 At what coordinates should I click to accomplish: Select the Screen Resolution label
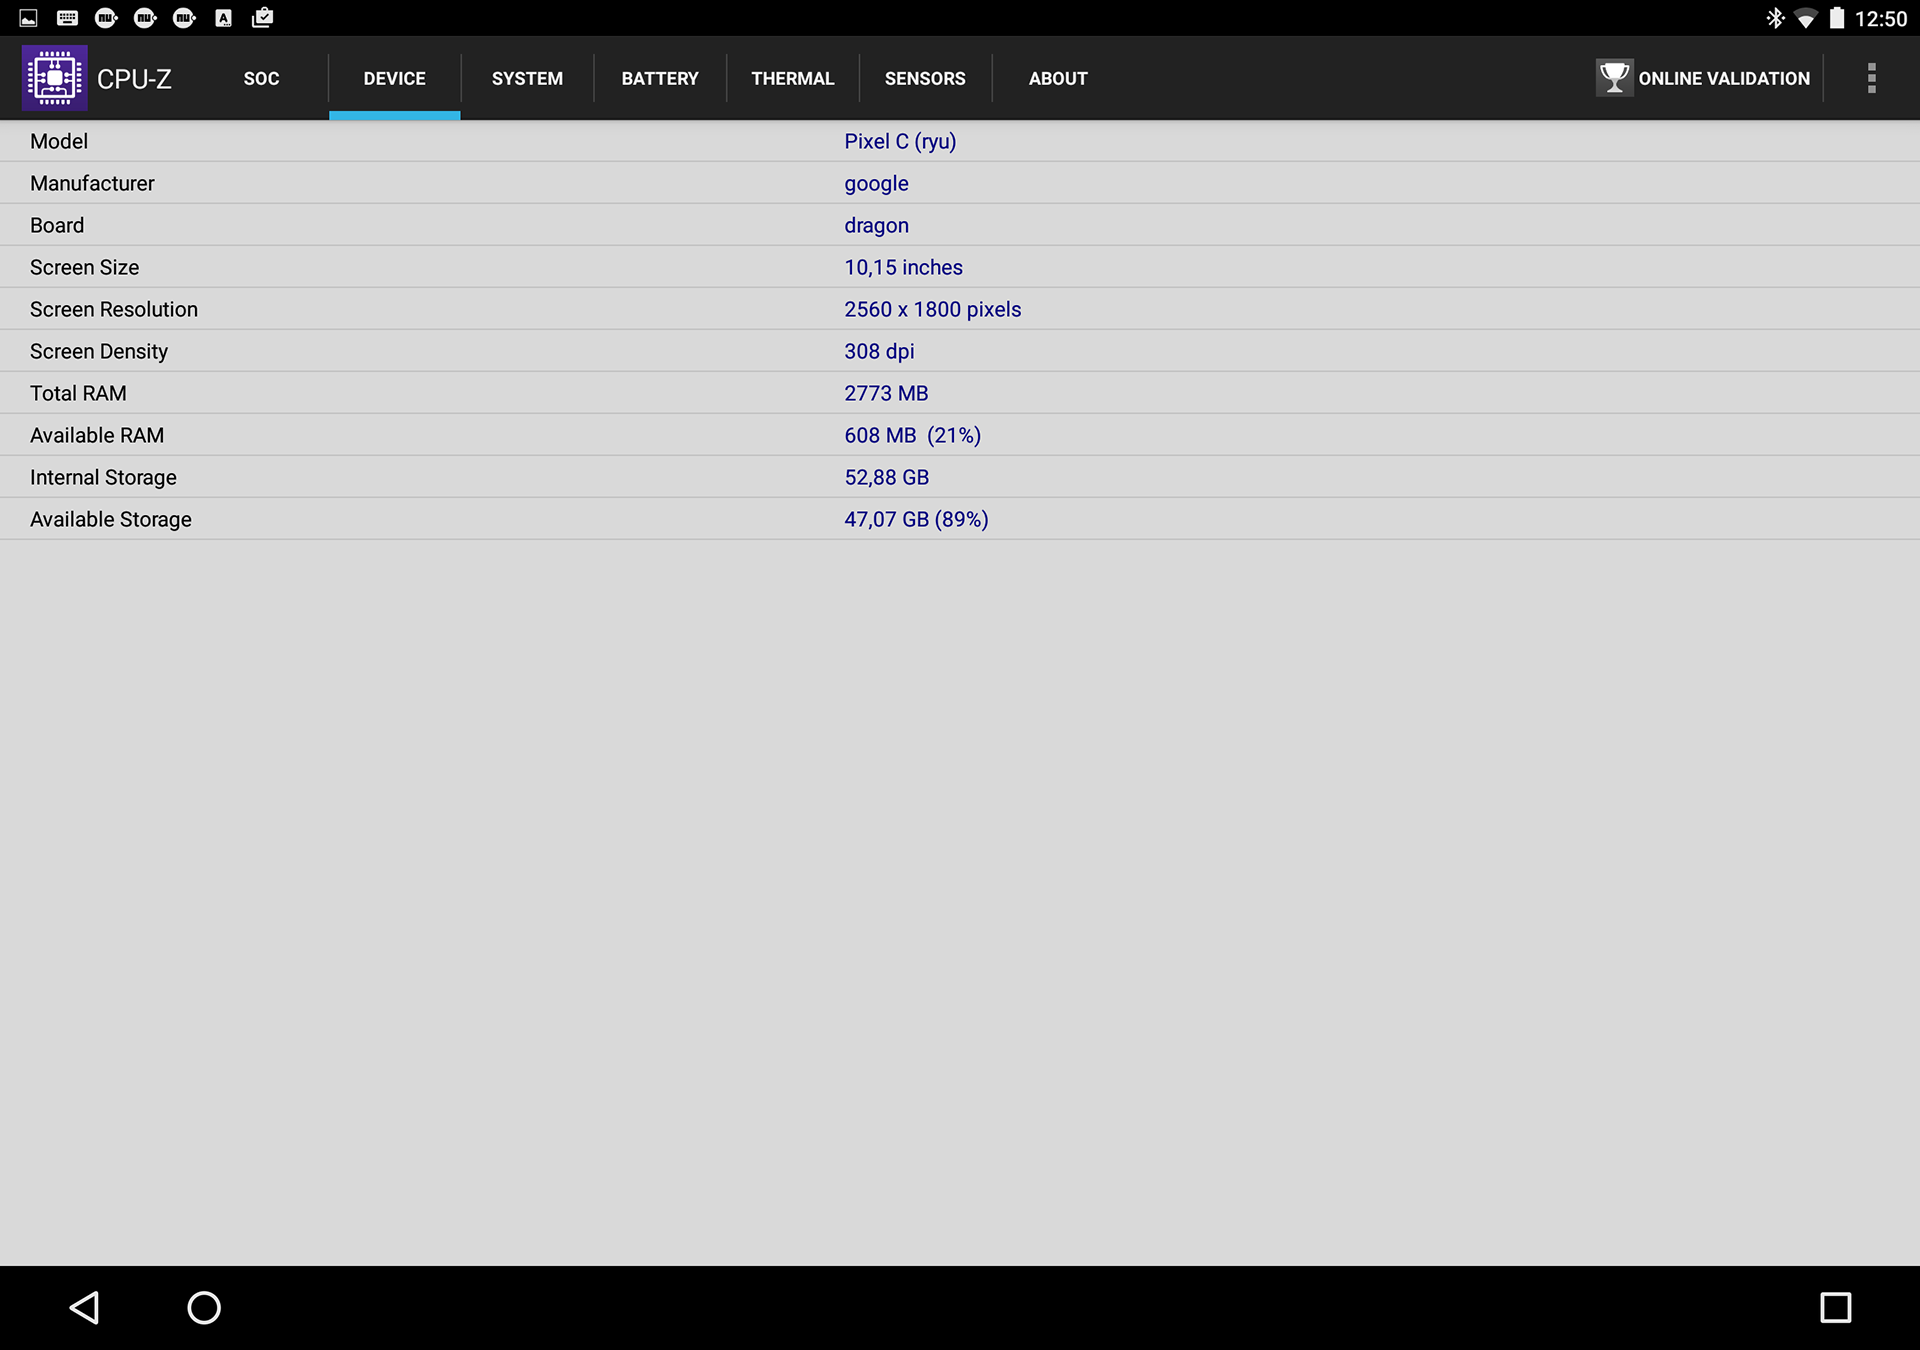point(114,309)
